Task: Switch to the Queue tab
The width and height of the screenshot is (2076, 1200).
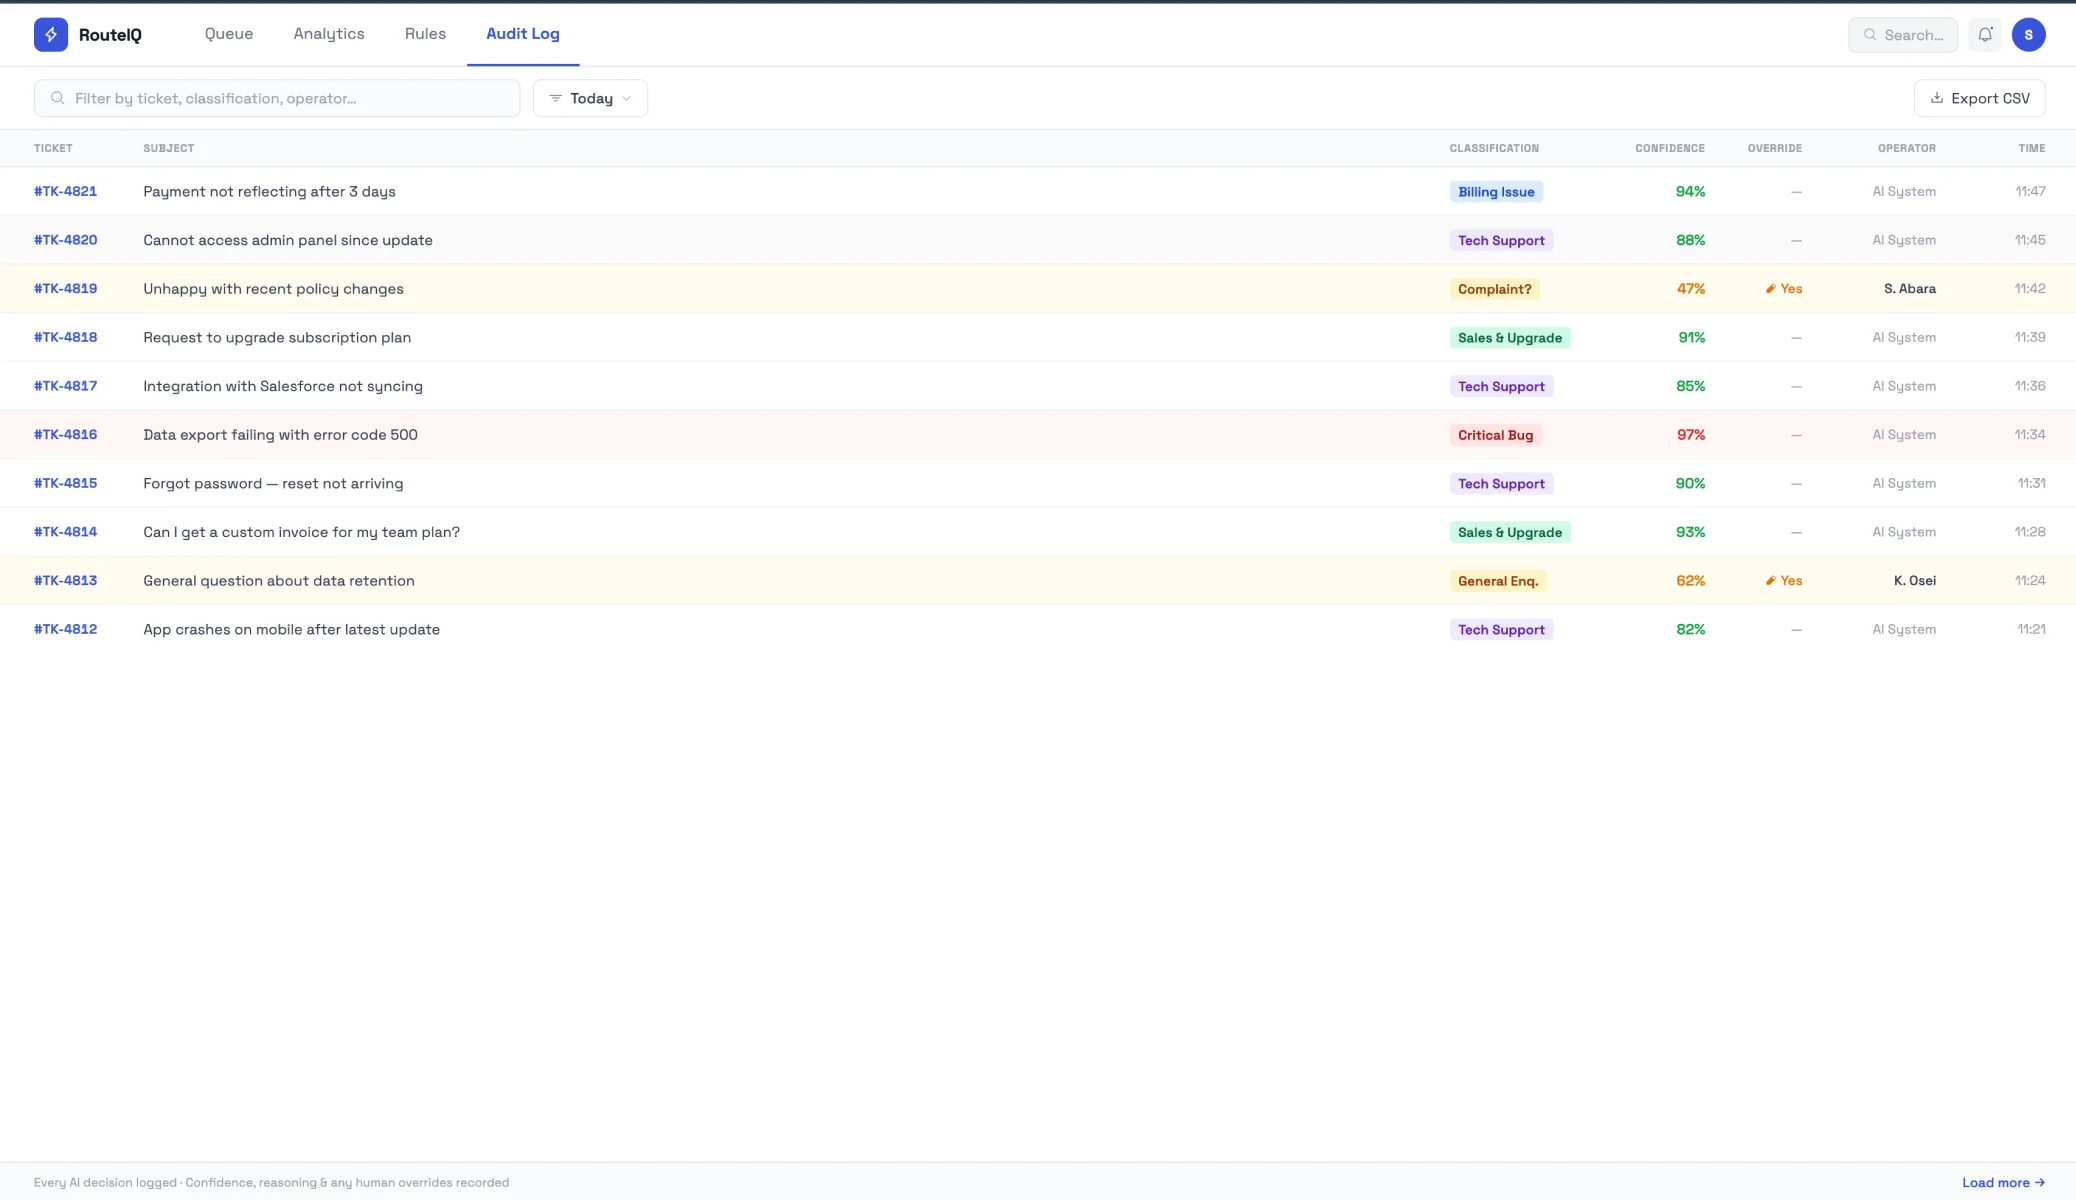Action: pyautogui.click(x=229, y=34)
